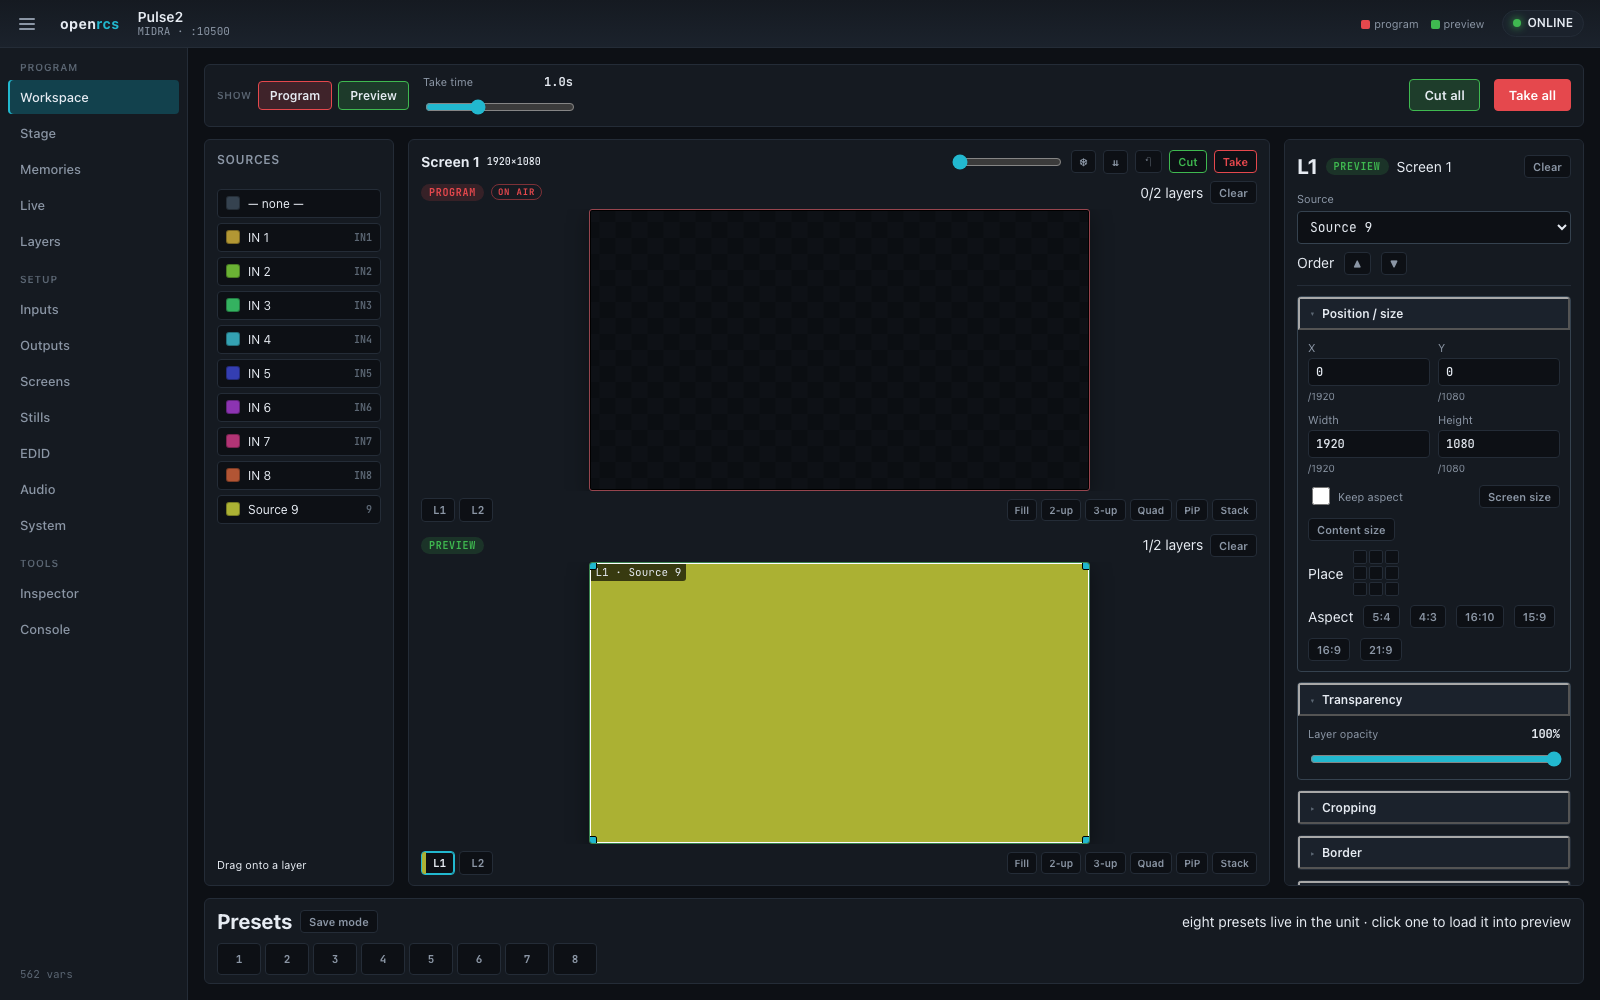Click the Screen 1 Take button
Screen dimensions: 1600x1000
[x=1235, y=162]
